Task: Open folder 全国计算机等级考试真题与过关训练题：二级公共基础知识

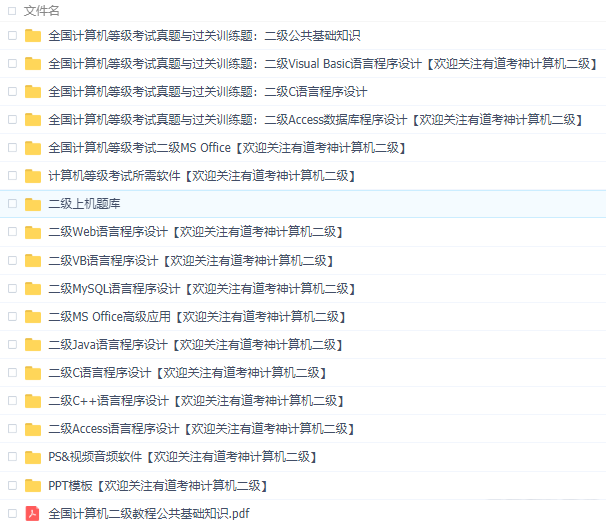Action: pyautogui.click(x=204, y=36)
